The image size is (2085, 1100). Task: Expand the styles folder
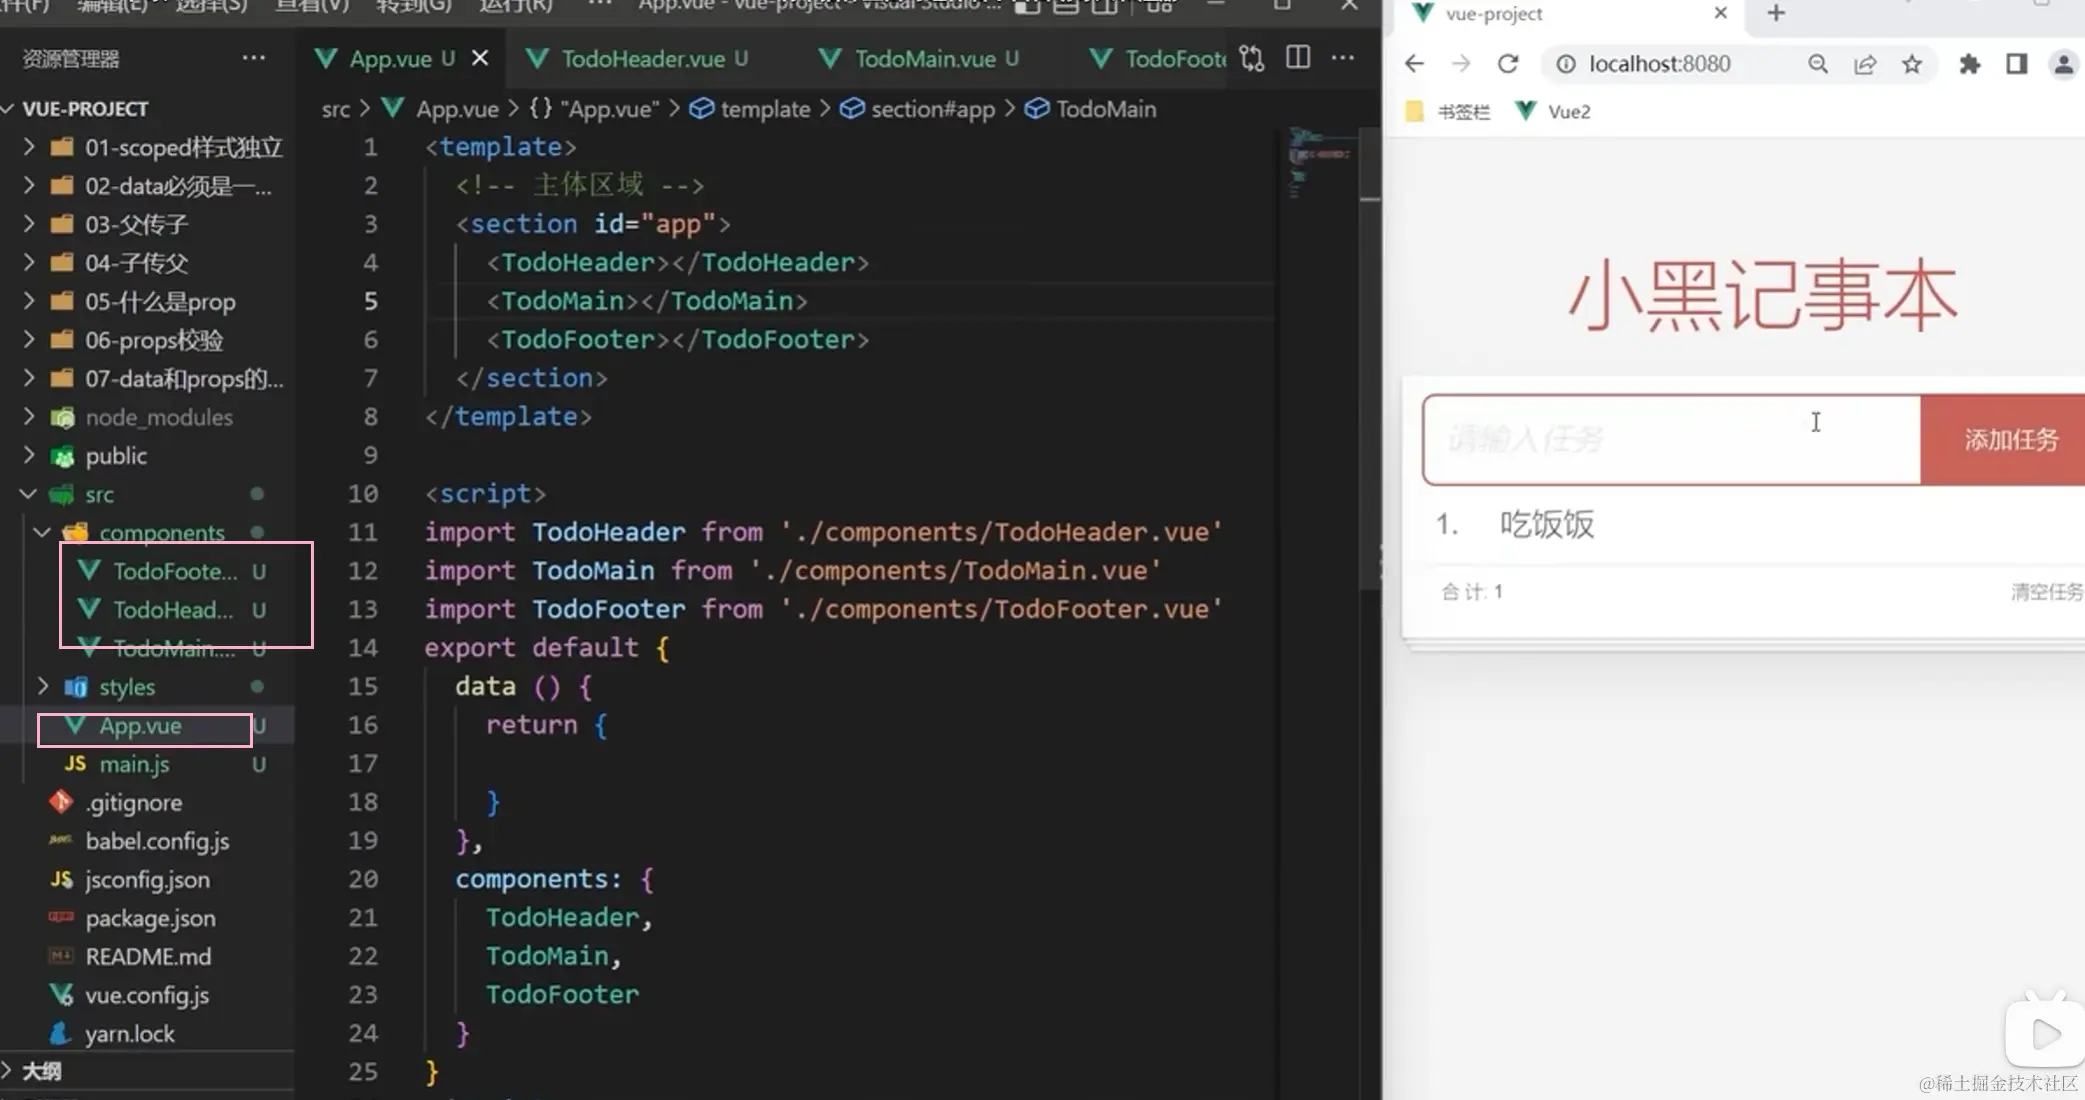(x=126, y=687)
